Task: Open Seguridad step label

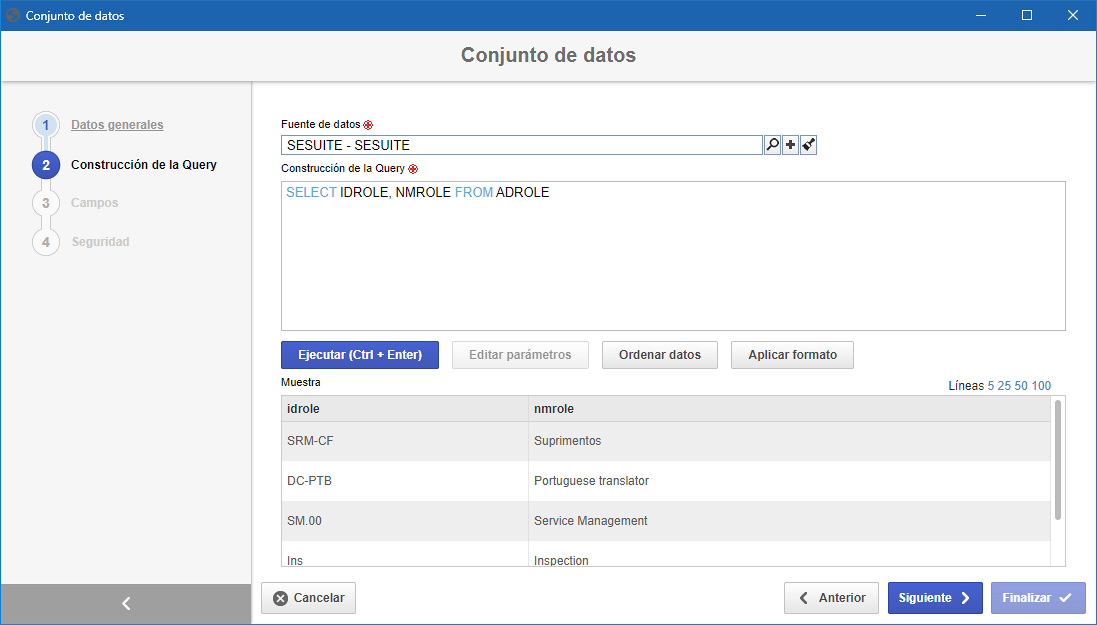Action: click(100, 241)
